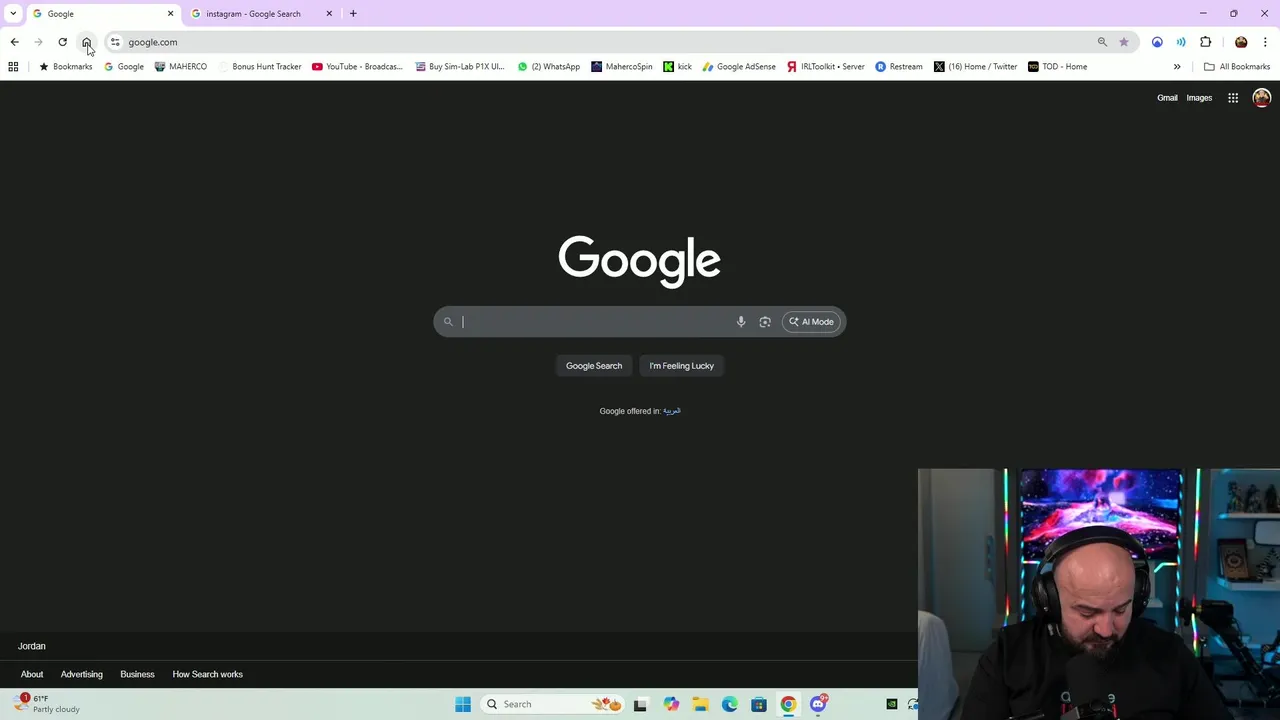Open (16) Home / Twitter bookmark
This screenshot has height=720, width=1280.
tap(976, 67)
